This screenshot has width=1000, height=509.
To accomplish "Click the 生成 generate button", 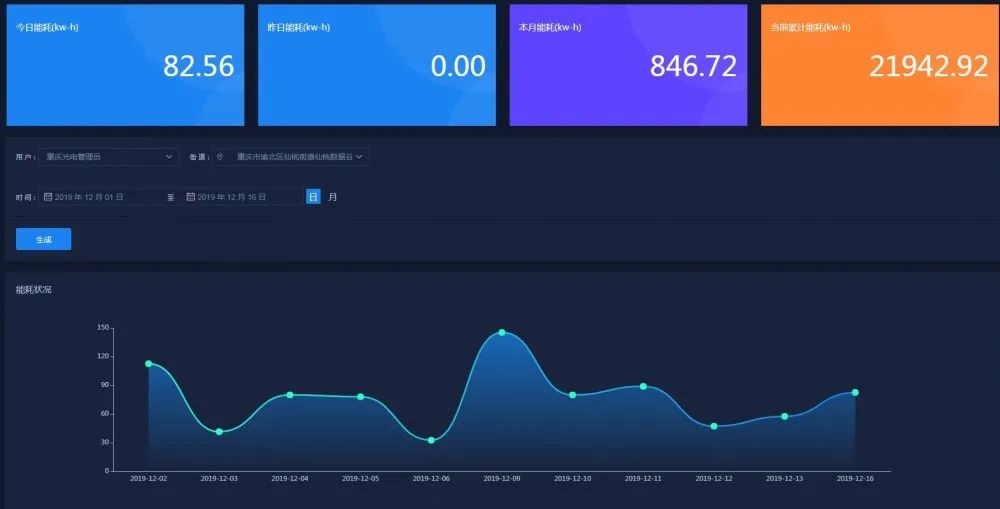I will coord(43,240).
